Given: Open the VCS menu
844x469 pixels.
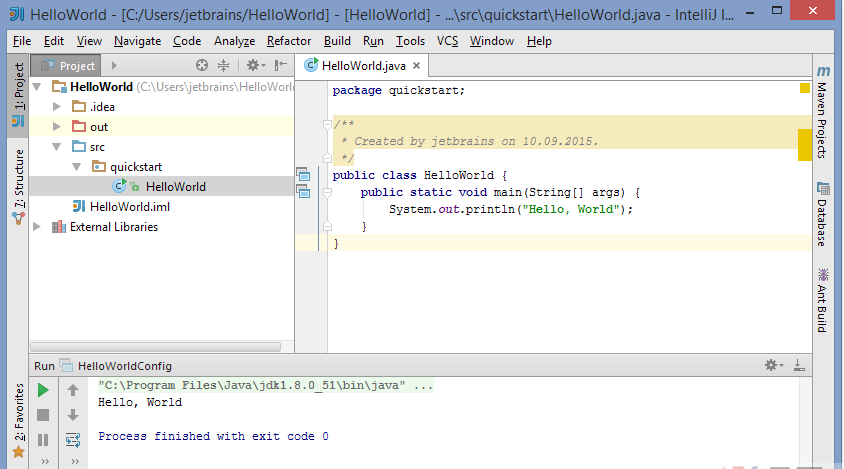Looking at the screenshot, I should click(447, 41).
